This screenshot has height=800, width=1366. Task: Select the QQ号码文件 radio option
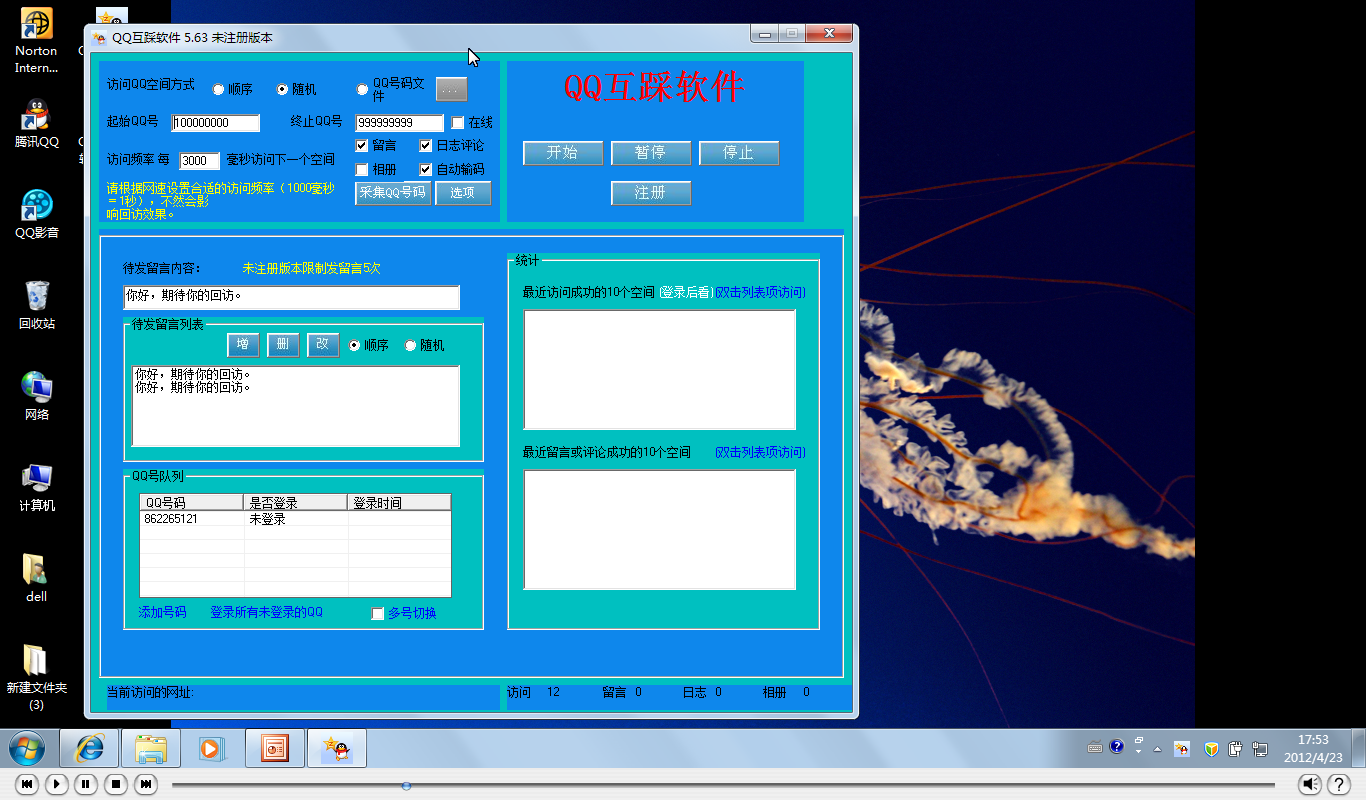[x=363, y=90]
